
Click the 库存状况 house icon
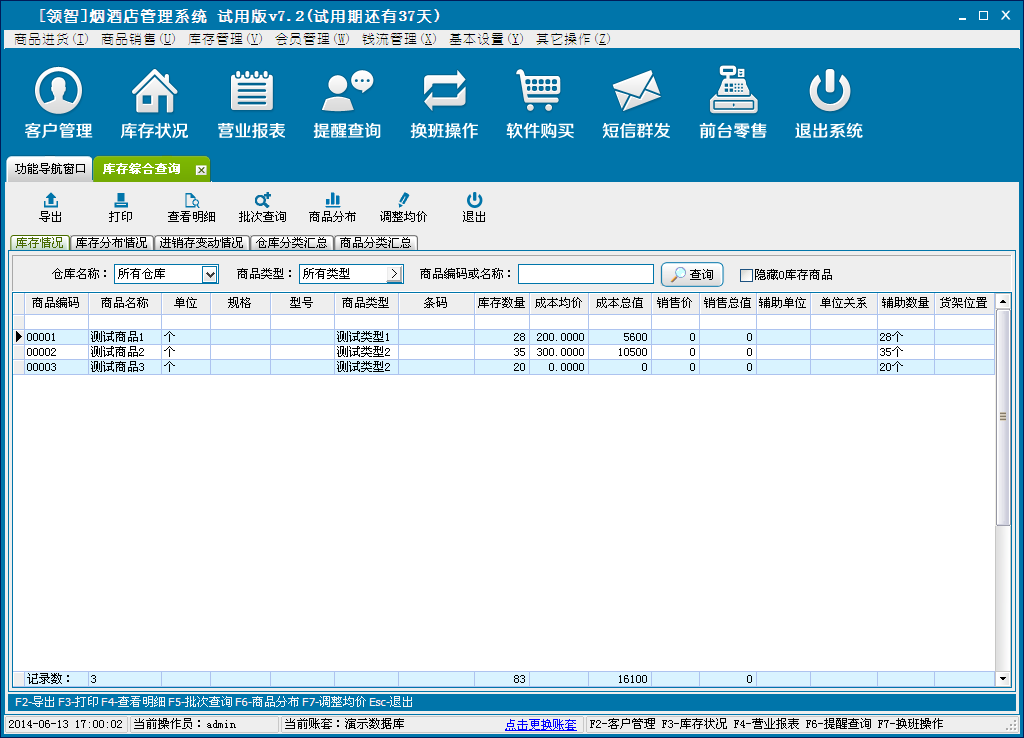154,92
